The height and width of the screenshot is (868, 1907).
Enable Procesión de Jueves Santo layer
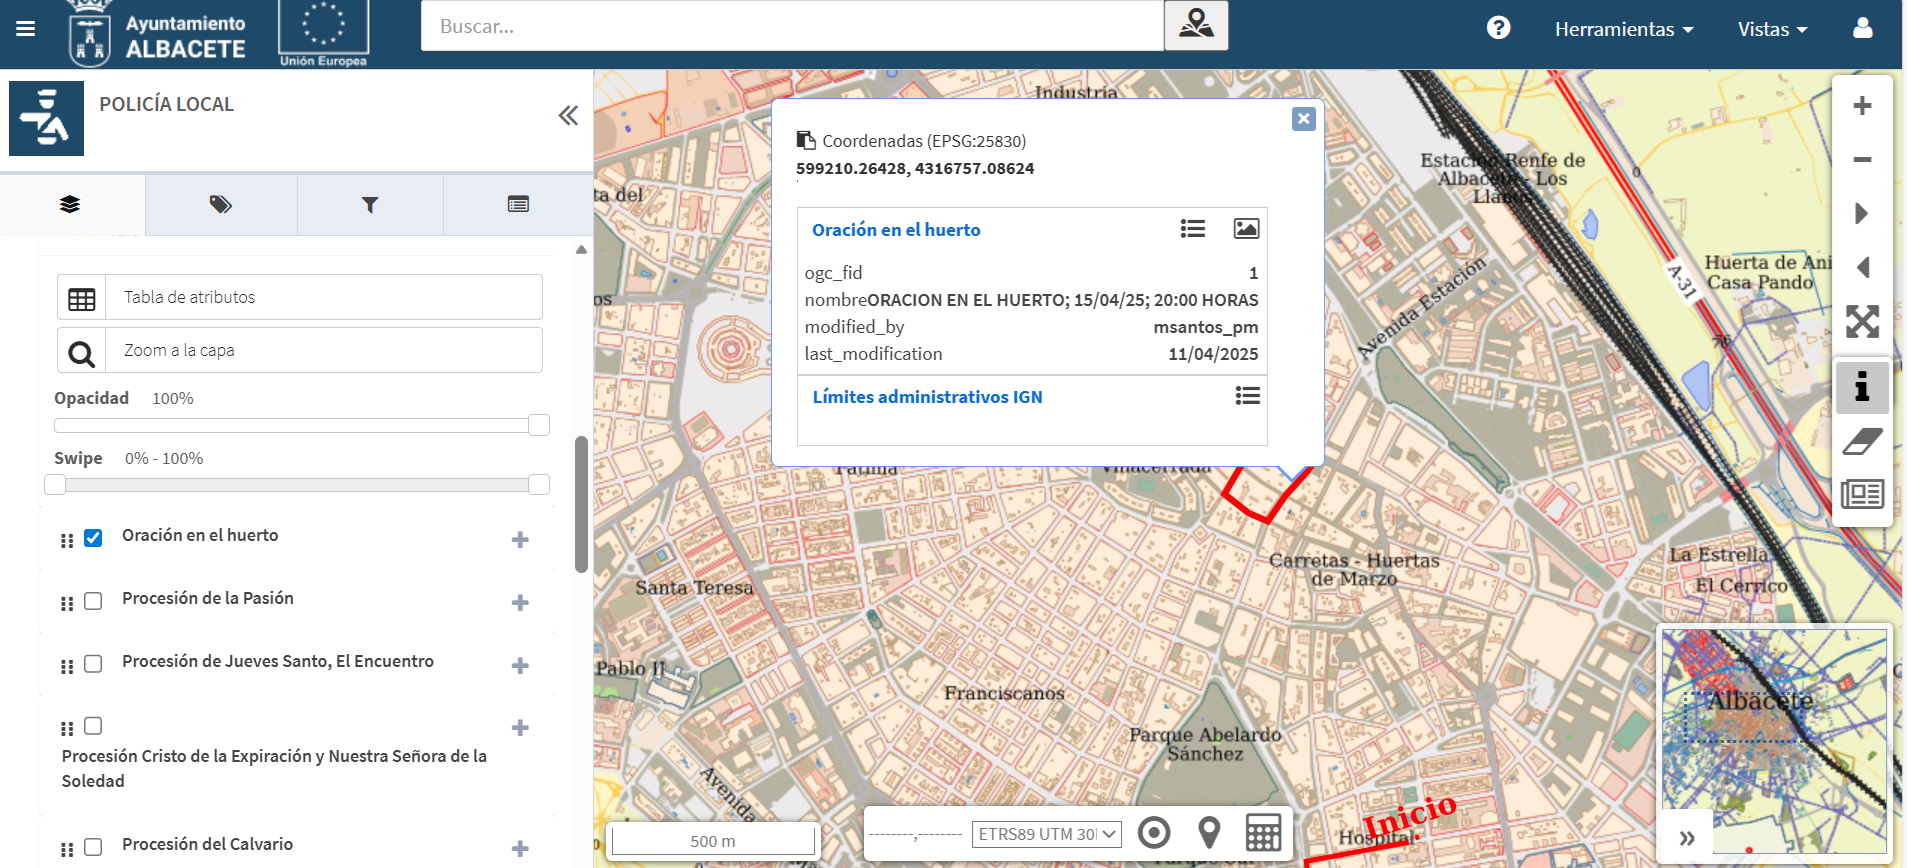(93, 664)
